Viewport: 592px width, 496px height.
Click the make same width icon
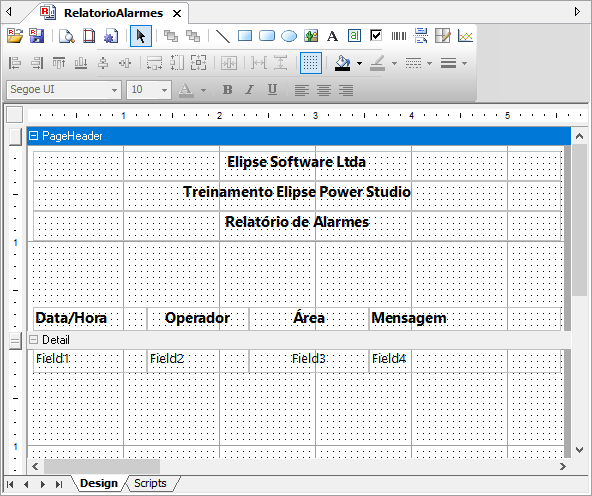tap(154, 63)
